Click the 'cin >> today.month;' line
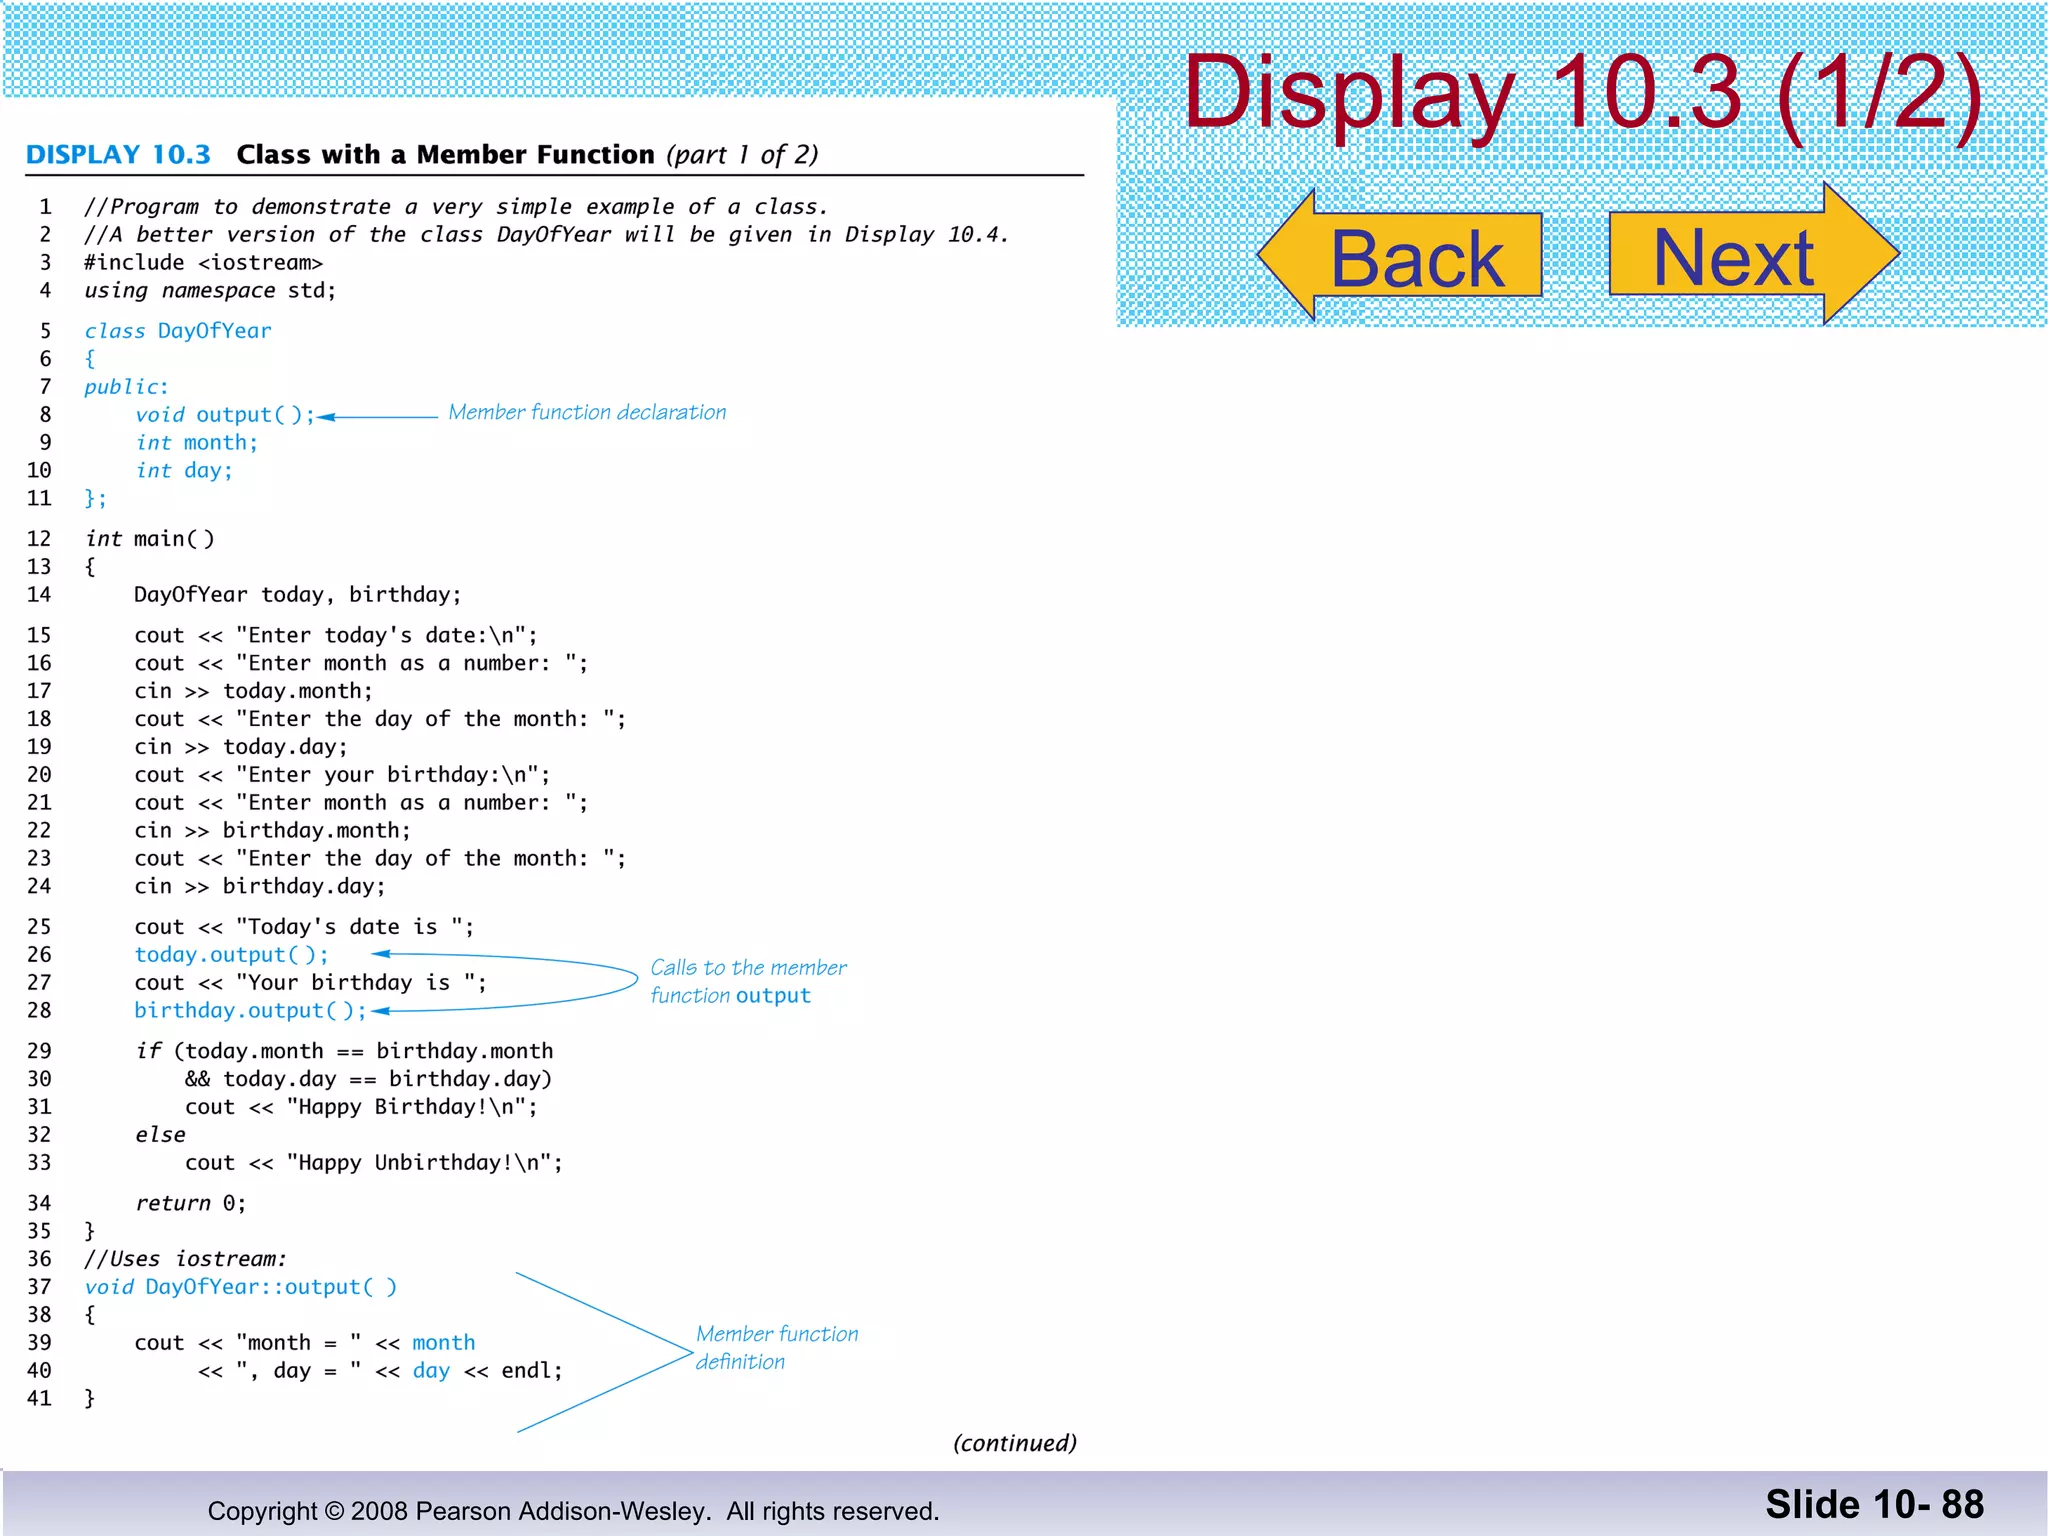2048x1536 pixels. 254,691
